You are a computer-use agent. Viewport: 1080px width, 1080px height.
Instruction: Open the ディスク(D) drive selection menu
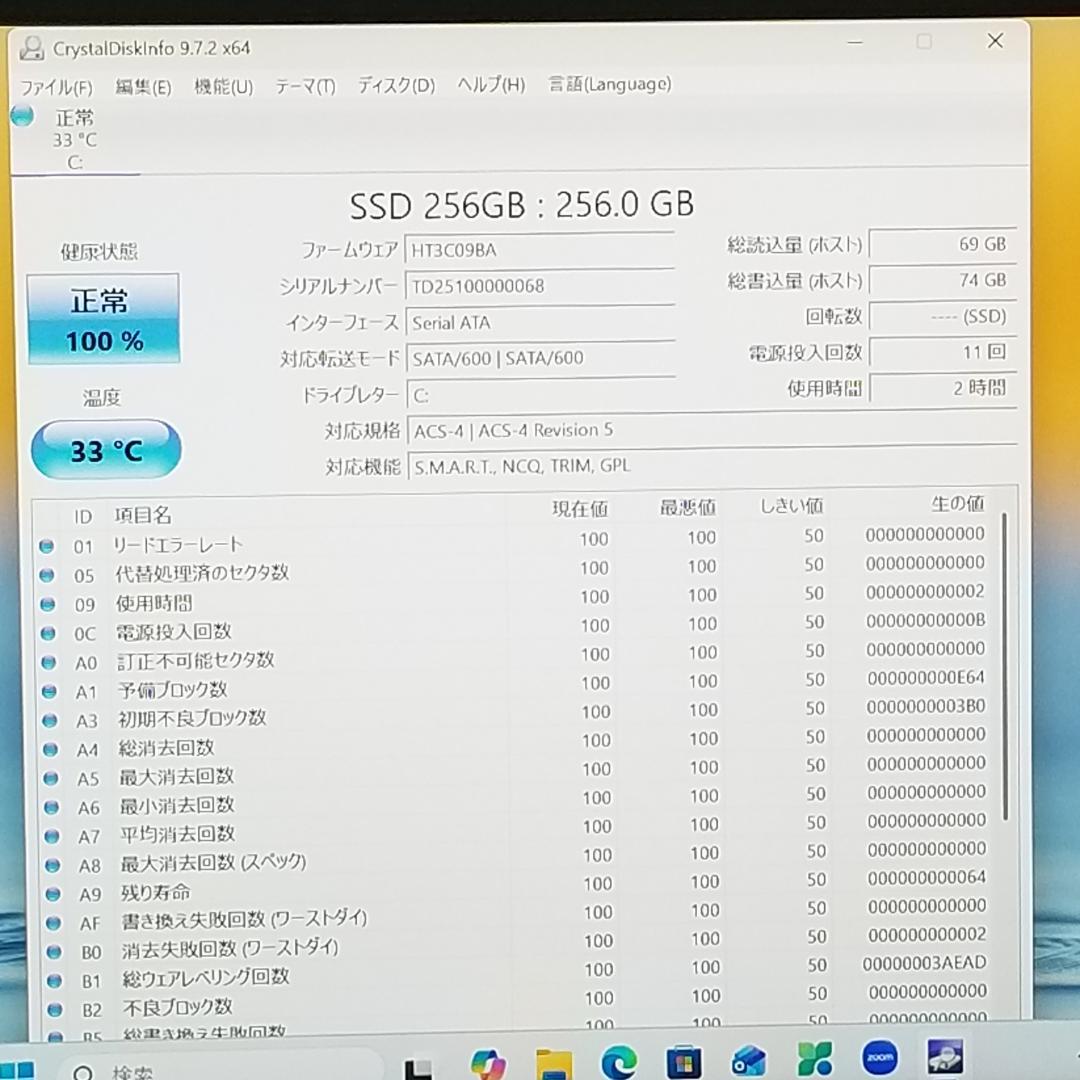(395, 86)
